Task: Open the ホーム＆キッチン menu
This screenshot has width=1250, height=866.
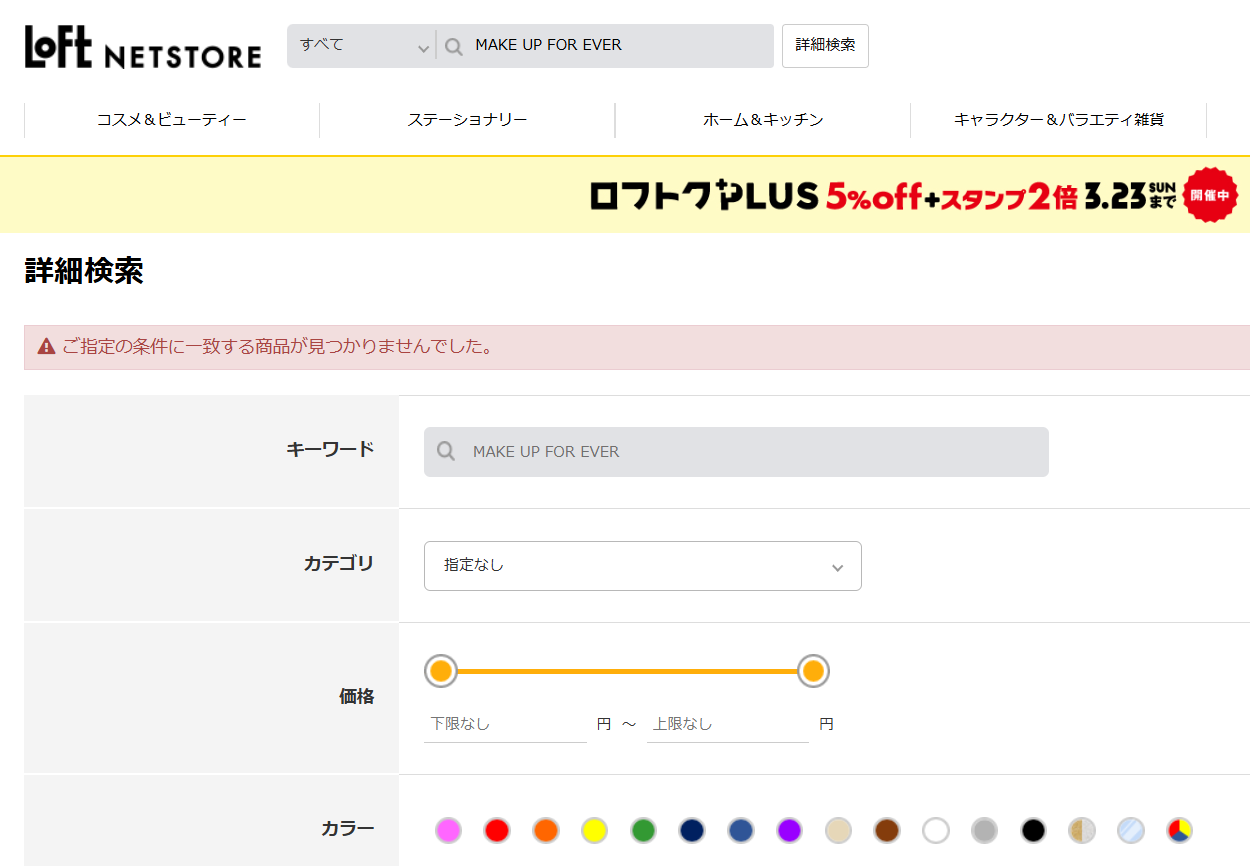Action: pos(763,120)
